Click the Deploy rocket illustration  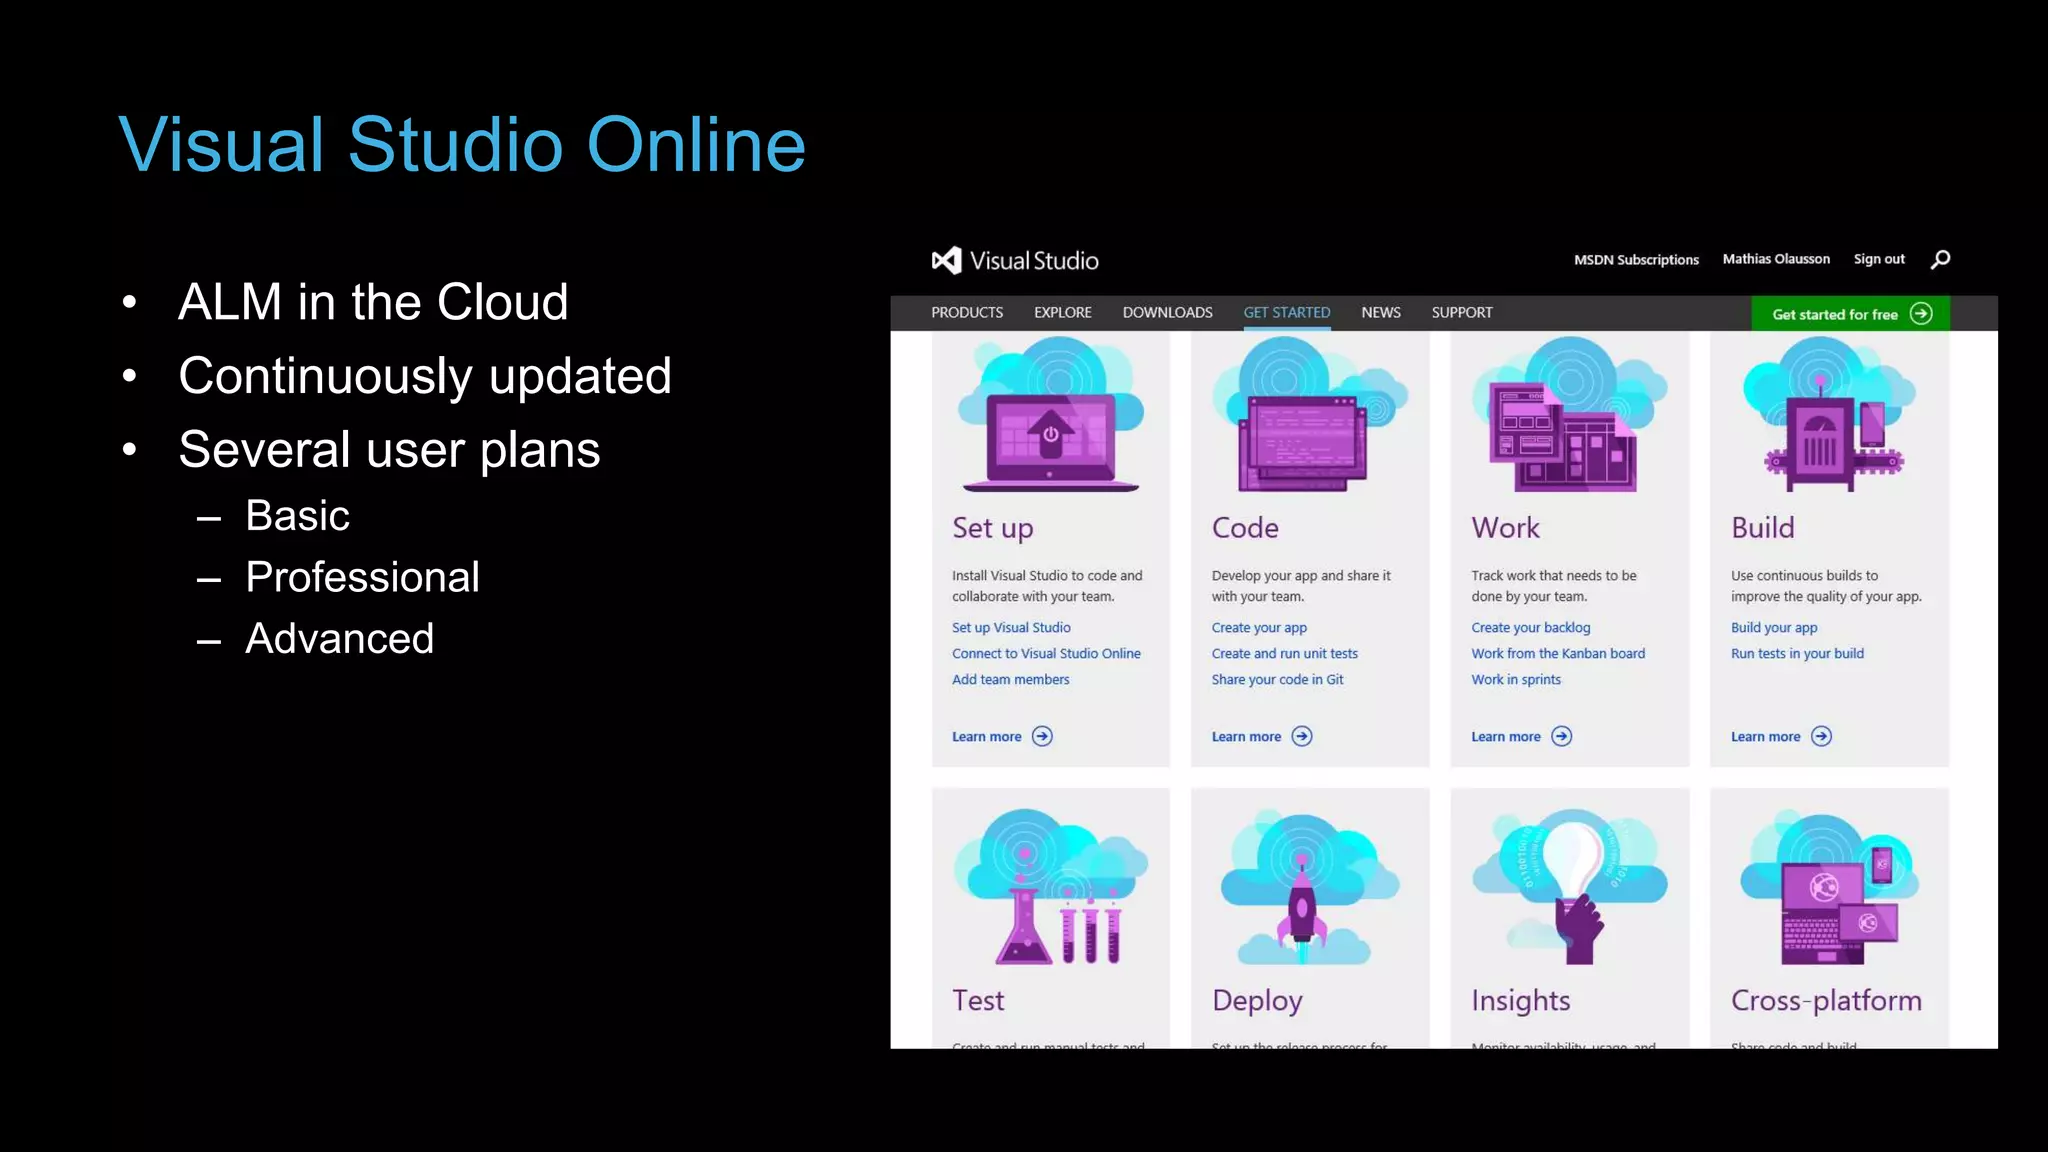(1310, 887)
